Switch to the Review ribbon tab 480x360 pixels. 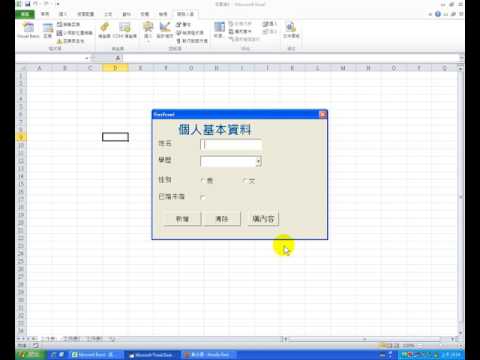coord(144,14)
